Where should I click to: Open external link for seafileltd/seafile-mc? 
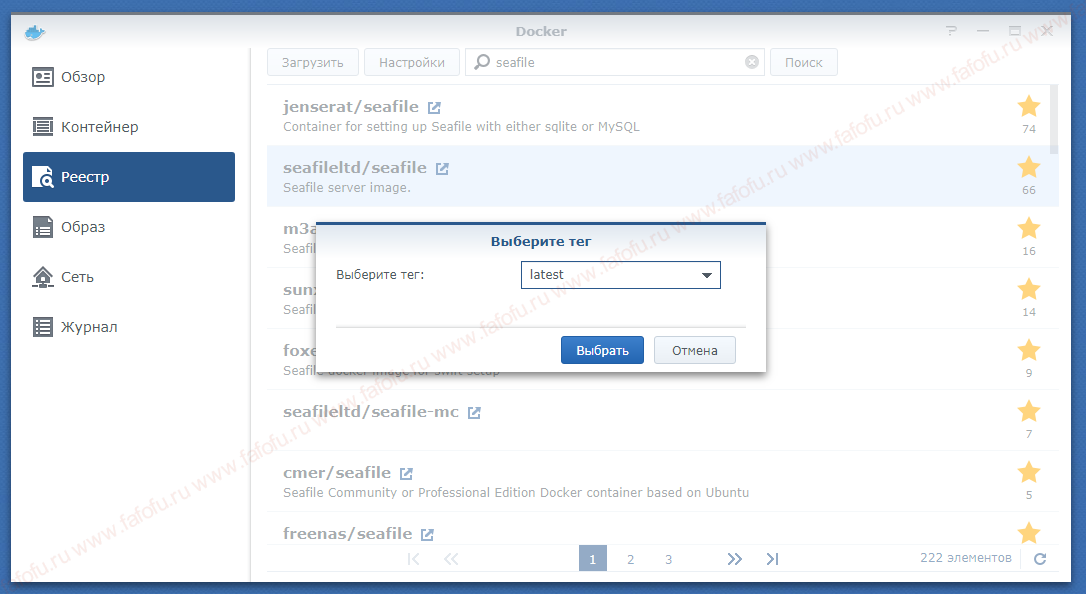tap(474, 413)
